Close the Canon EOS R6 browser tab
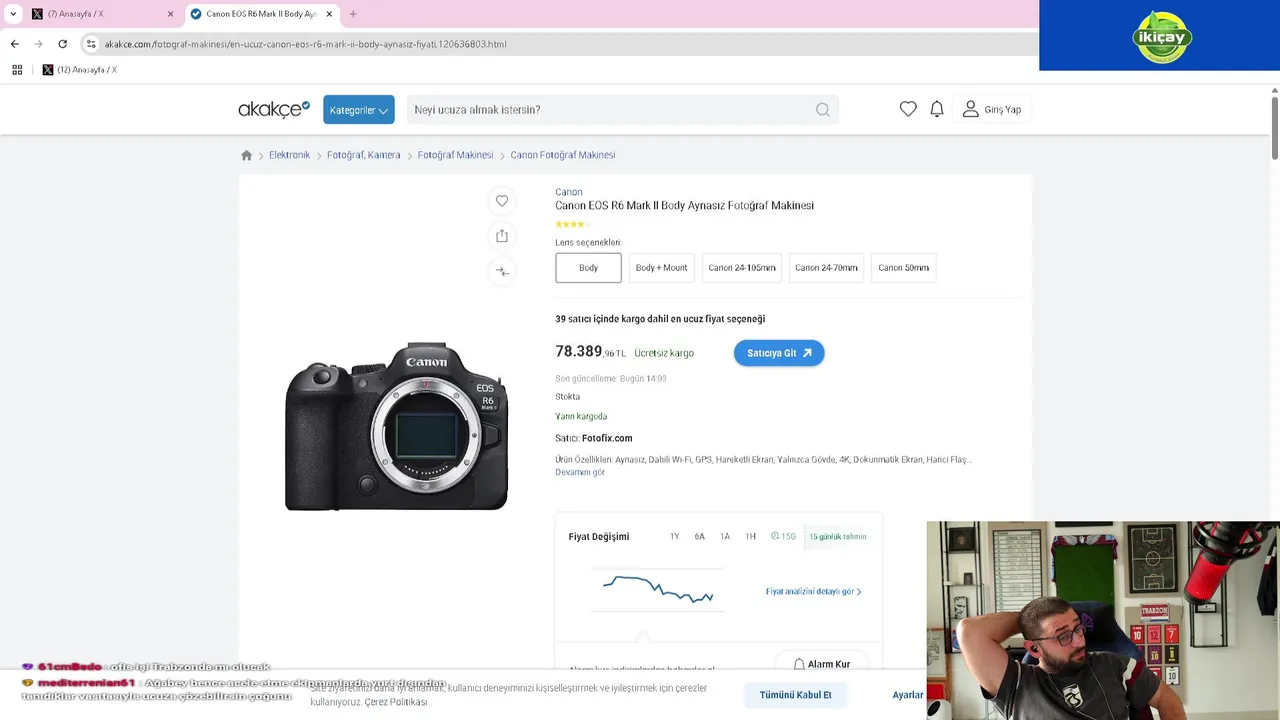Image resolution: width=1280 pixels, height=720 pixels. pos(329,14)
